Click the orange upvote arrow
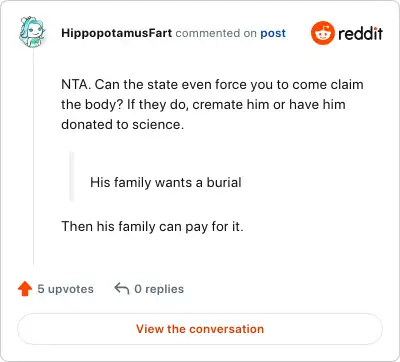The height and width of the screenshot is (362, 400). point(25,289)
